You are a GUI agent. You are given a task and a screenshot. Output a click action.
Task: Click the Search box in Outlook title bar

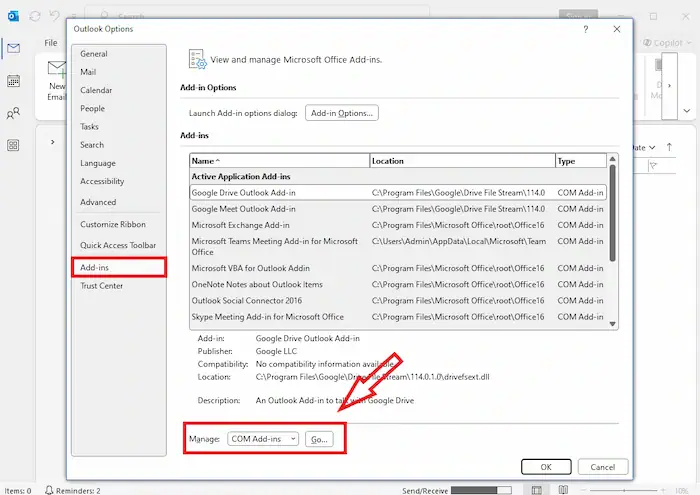click(x=257, y=16)
